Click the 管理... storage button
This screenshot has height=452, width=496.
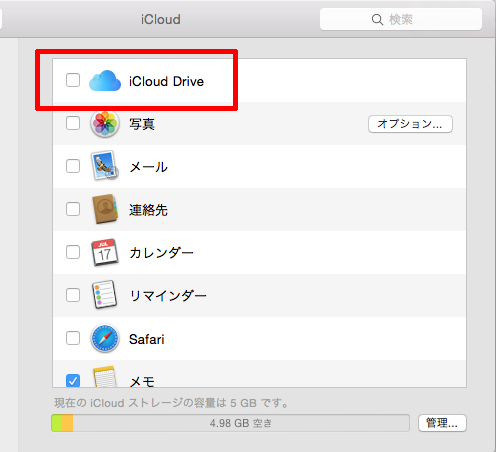[442, 423]
